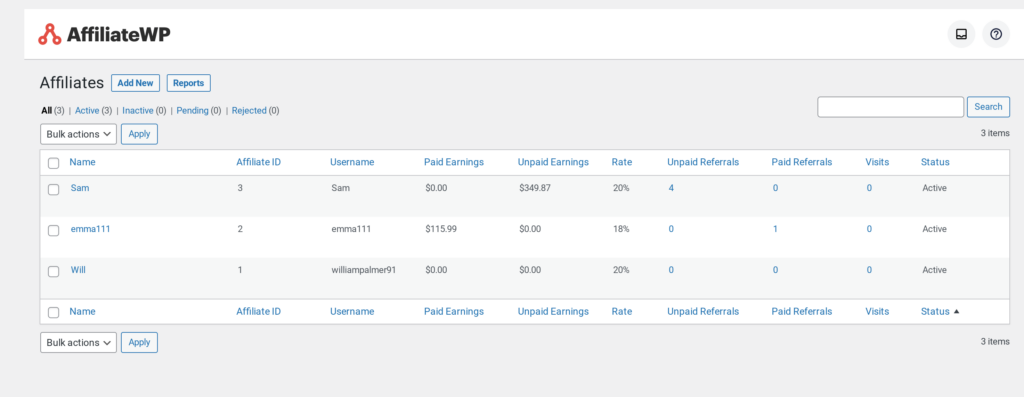
Task: Click footer Unpaid Earnings column link
Action: (553, 311)
